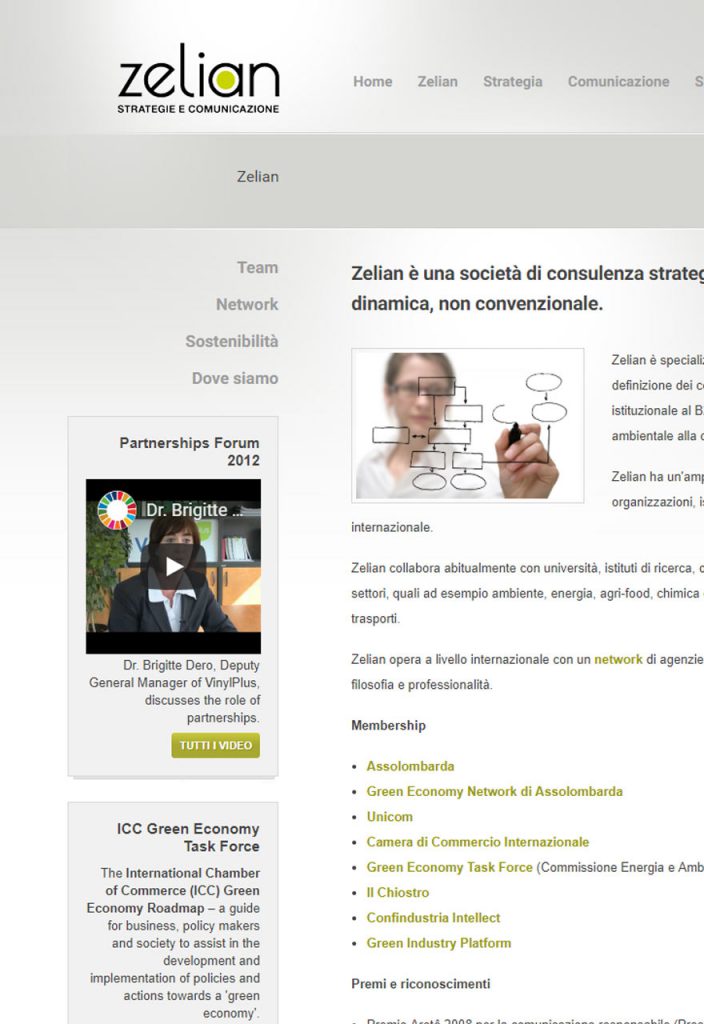704x1024 pixels.
Task: Open the Unicom membership link
Action: click(x=389, y=817)
